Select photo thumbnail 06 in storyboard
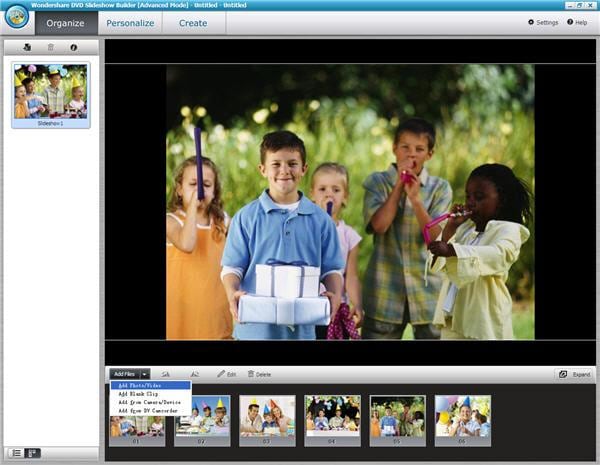Viewport: 600px width, 465px height. point(463,421)
